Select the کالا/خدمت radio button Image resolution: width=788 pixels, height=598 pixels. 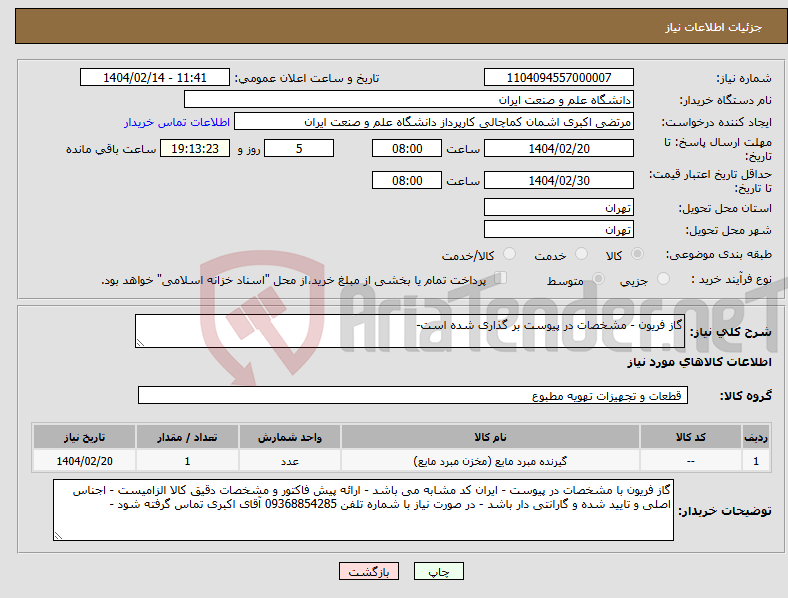point(510,254)
